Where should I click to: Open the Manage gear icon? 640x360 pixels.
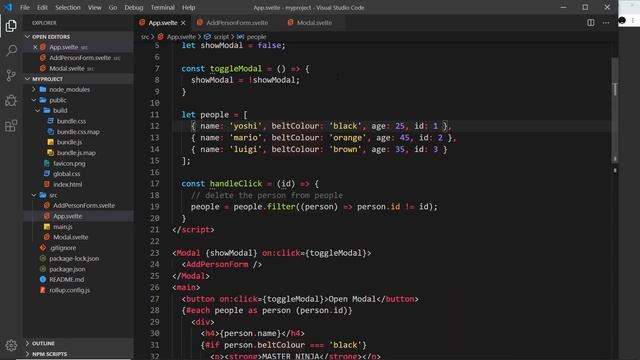point(11,345)
